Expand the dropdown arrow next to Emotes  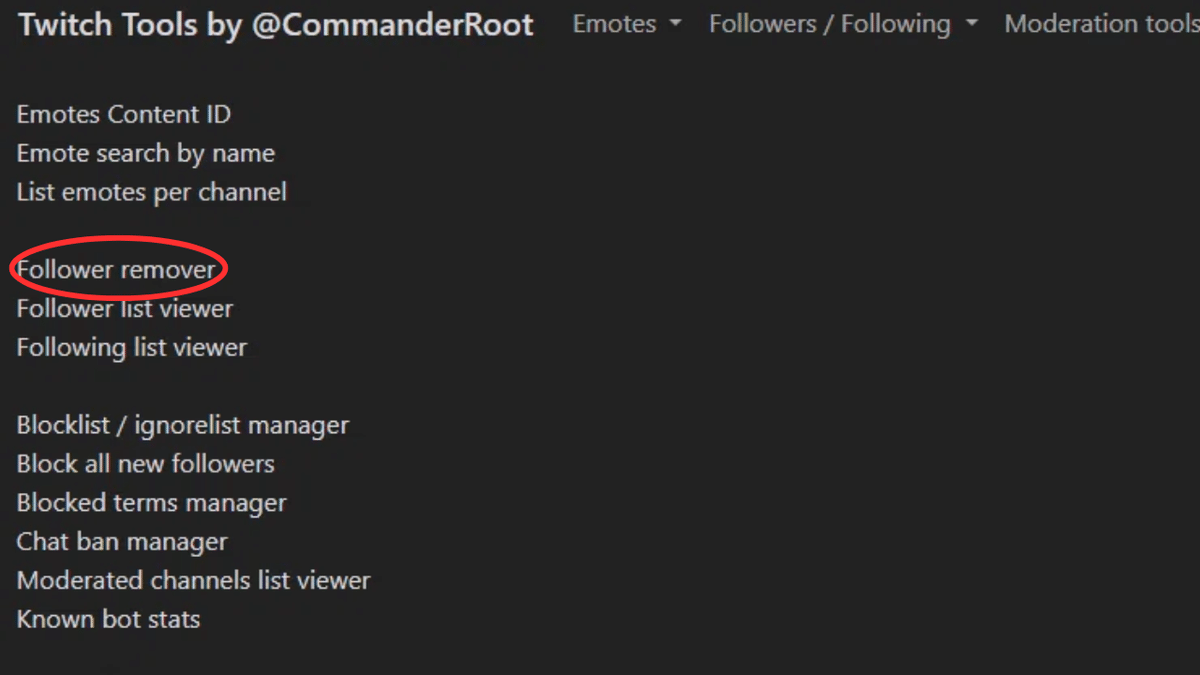[x=673, y=25]
